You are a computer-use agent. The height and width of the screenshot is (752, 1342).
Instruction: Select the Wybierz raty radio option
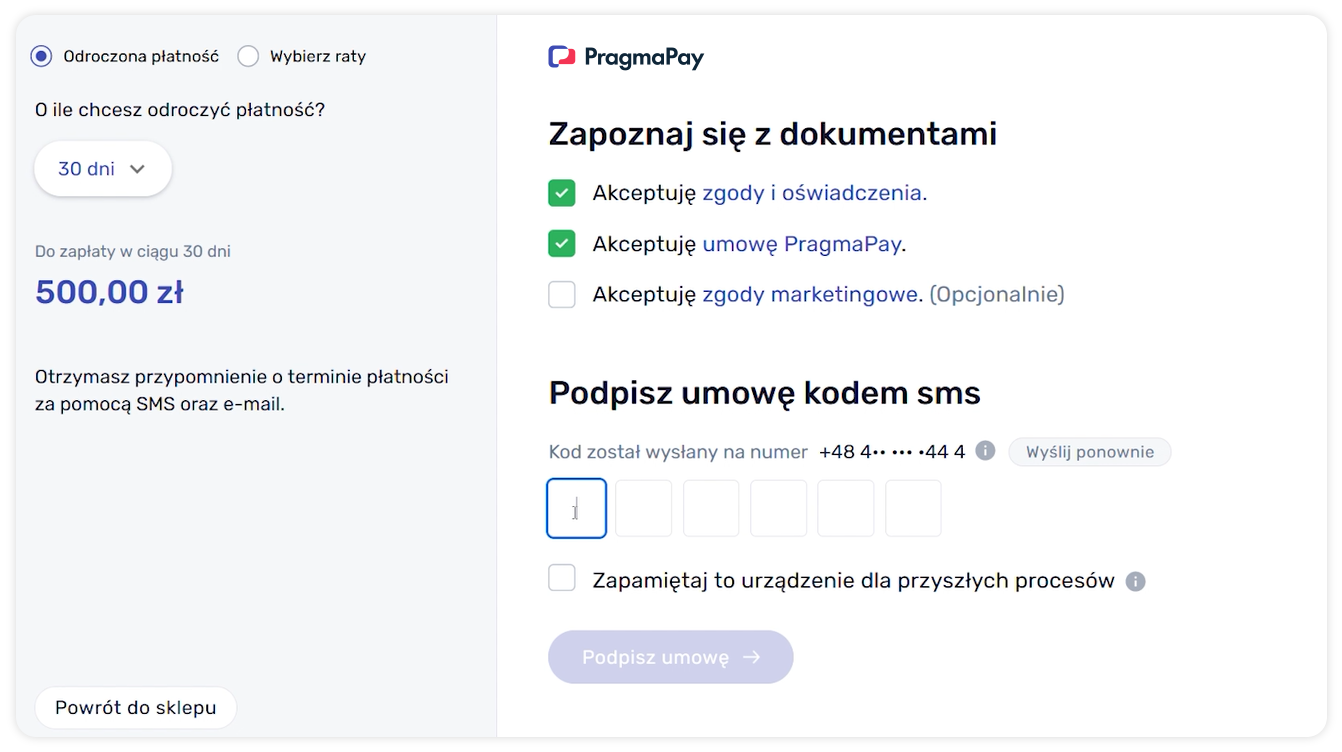tap(248, 56)
